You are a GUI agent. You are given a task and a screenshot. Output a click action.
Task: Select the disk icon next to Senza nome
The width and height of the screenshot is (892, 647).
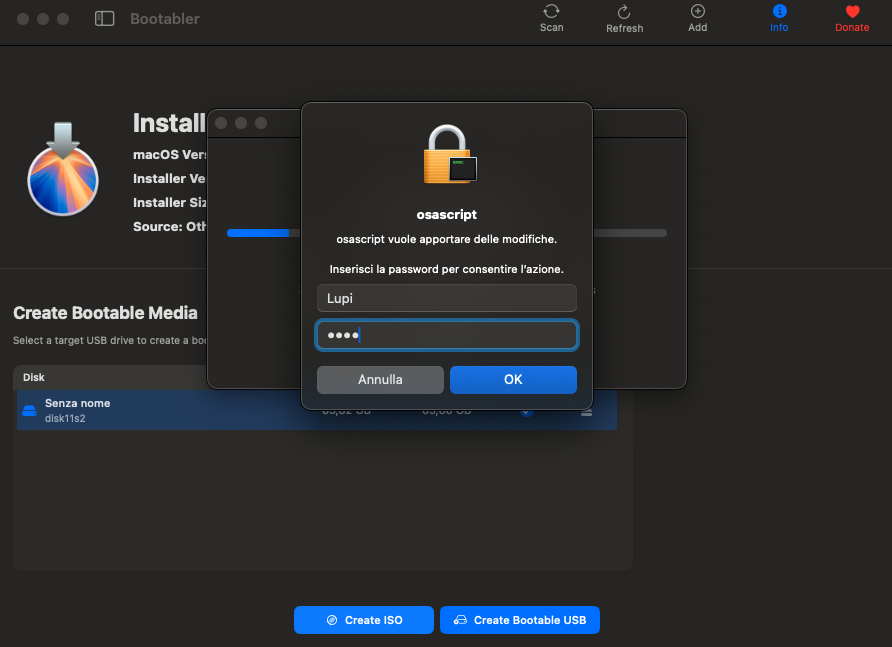[x=29, y=410]
